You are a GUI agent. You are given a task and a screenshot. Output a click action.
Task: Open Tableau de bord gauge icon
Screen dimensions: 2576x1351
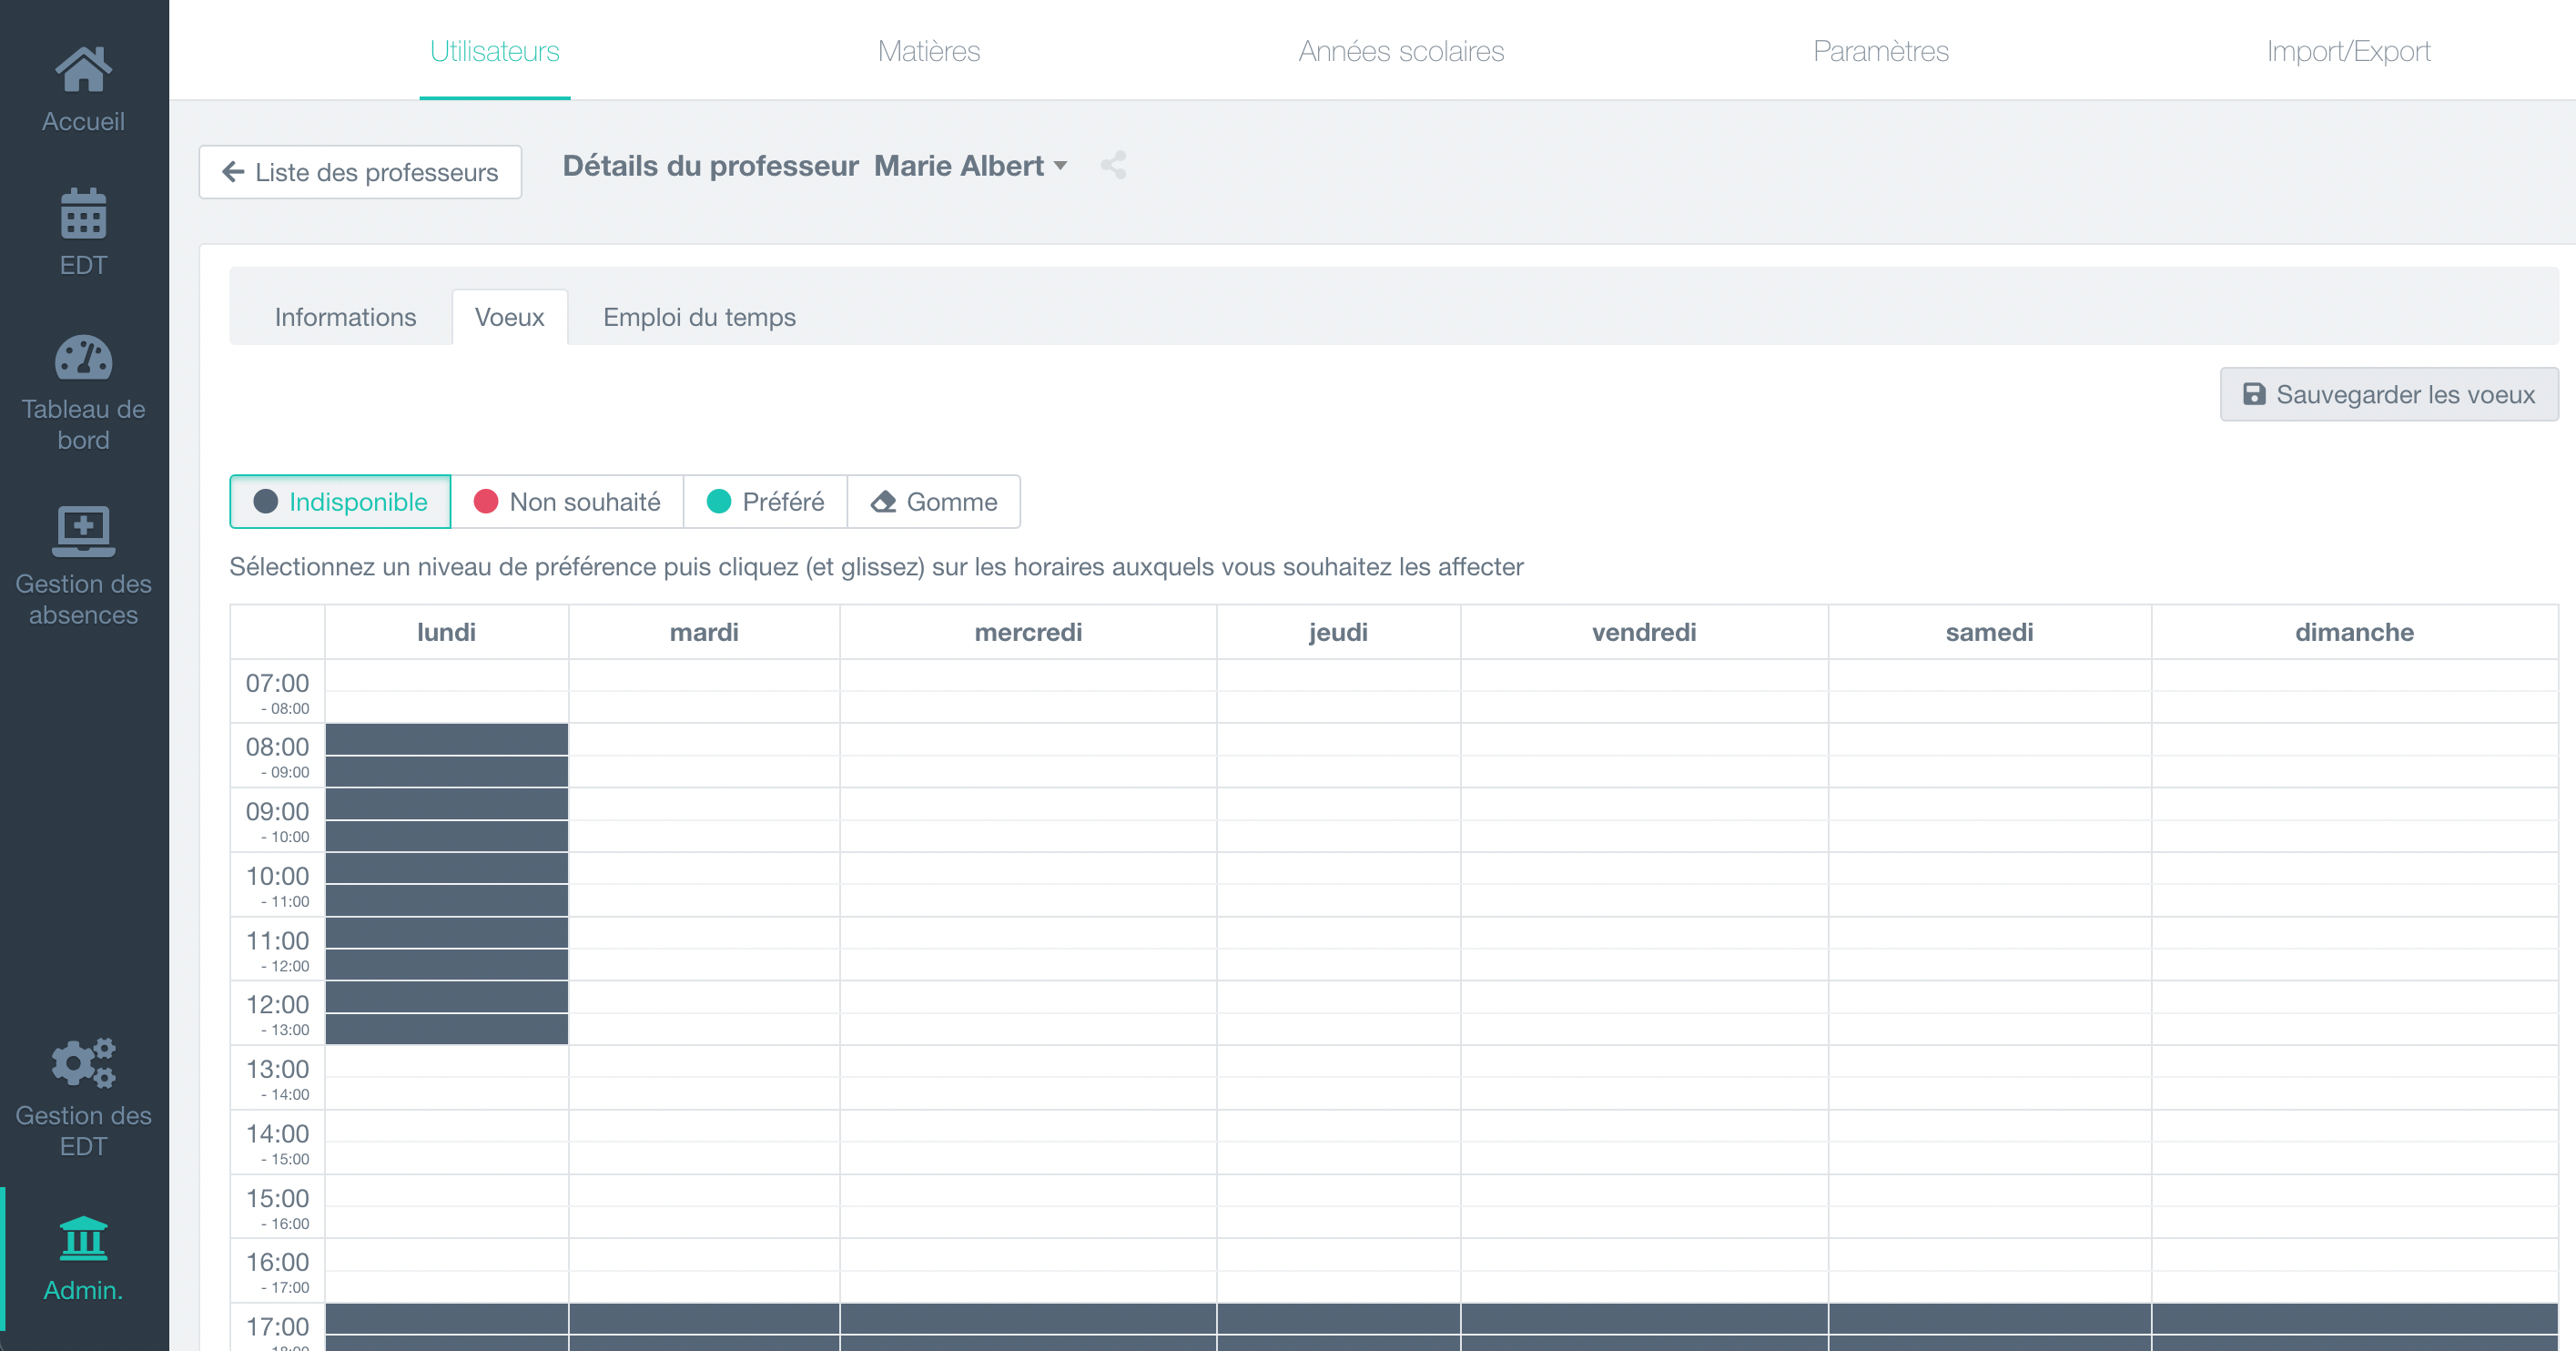point(83,358)
